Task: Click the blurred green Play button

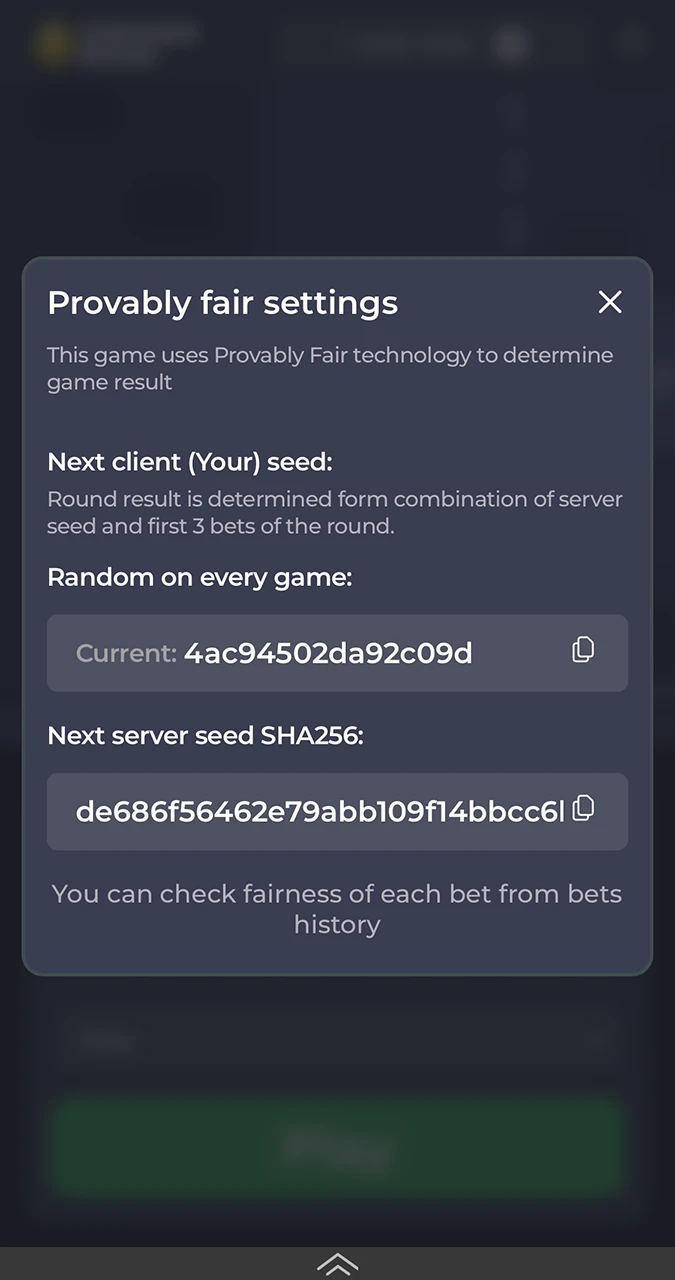Action: (x=337, y=1146)
